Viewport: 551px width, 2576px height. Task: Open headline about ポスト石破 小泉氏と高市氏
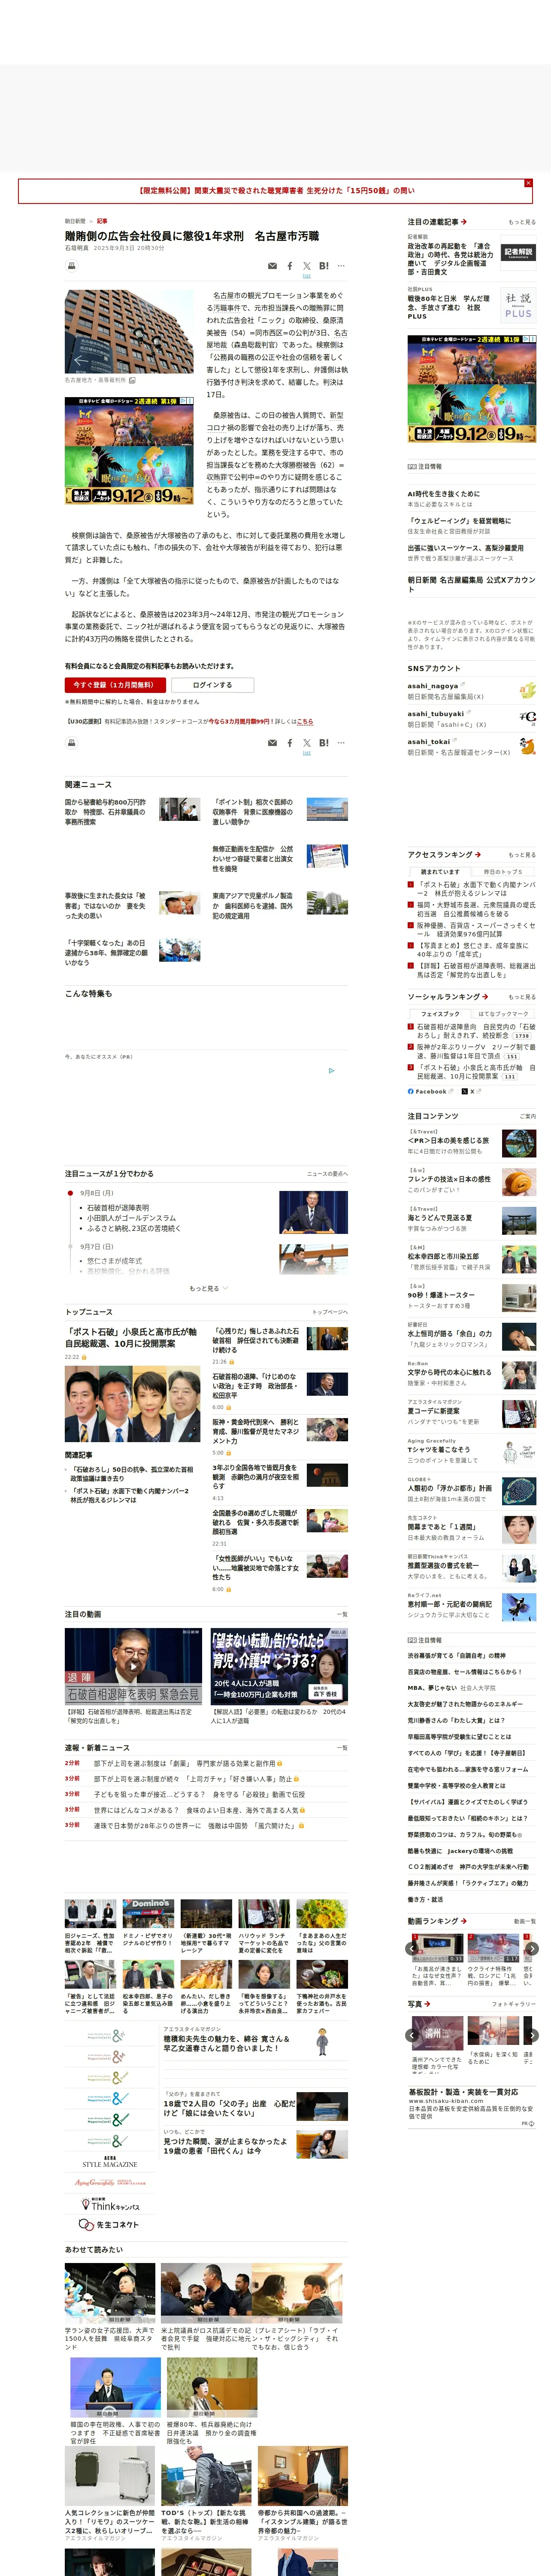(131, 1338)
